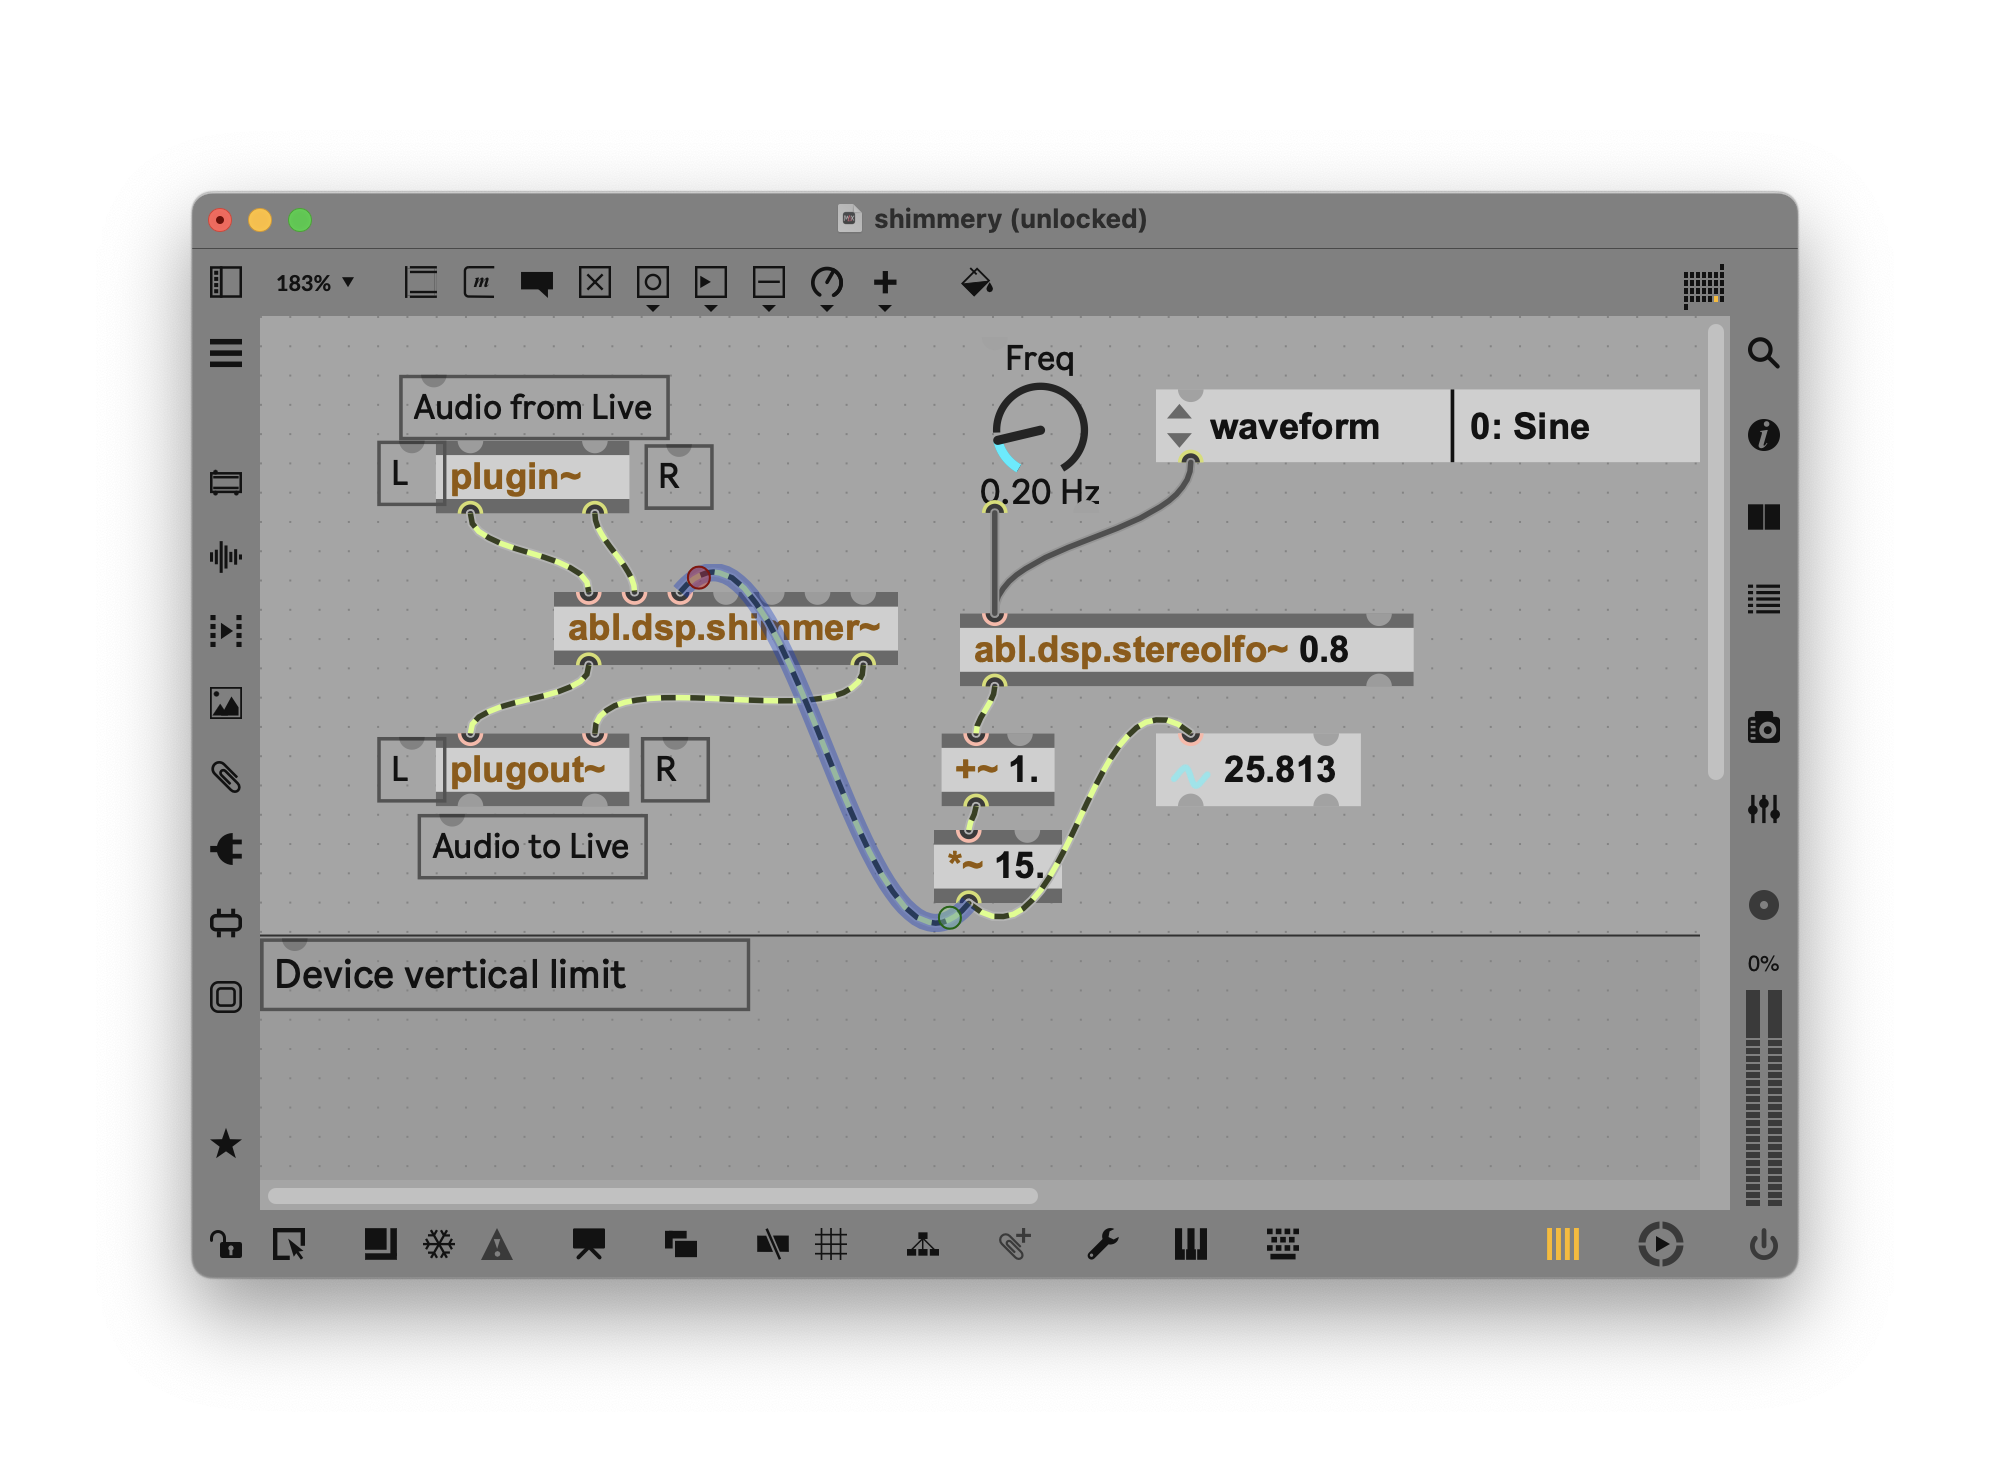Open the search magnifier in right sidebar
1990x1470 pixels.
tap(1763, 353)
